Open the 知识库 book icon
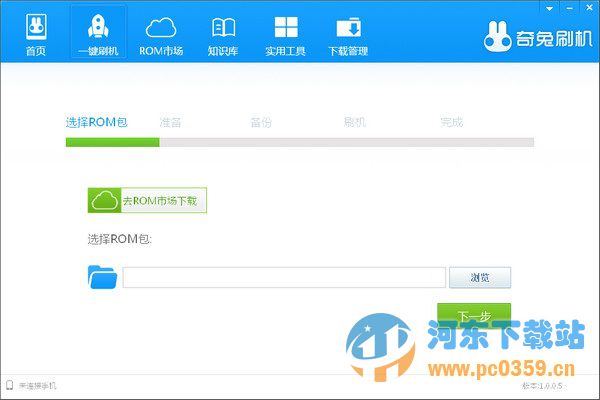The width and height of the screenshot is (600, 400). pos(223,28)
